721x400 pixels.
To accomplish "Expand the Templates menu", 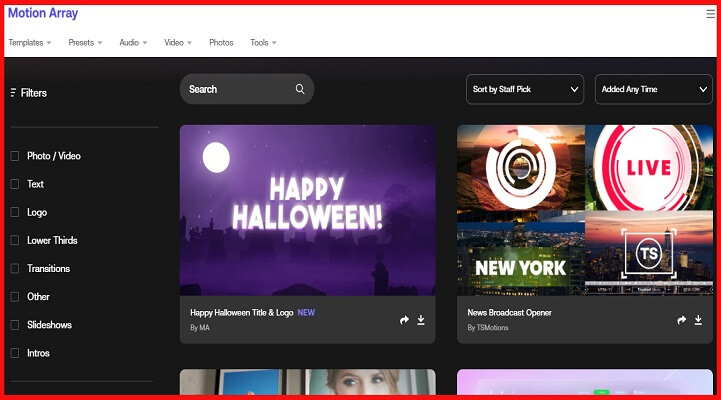I will coord(30,42).
